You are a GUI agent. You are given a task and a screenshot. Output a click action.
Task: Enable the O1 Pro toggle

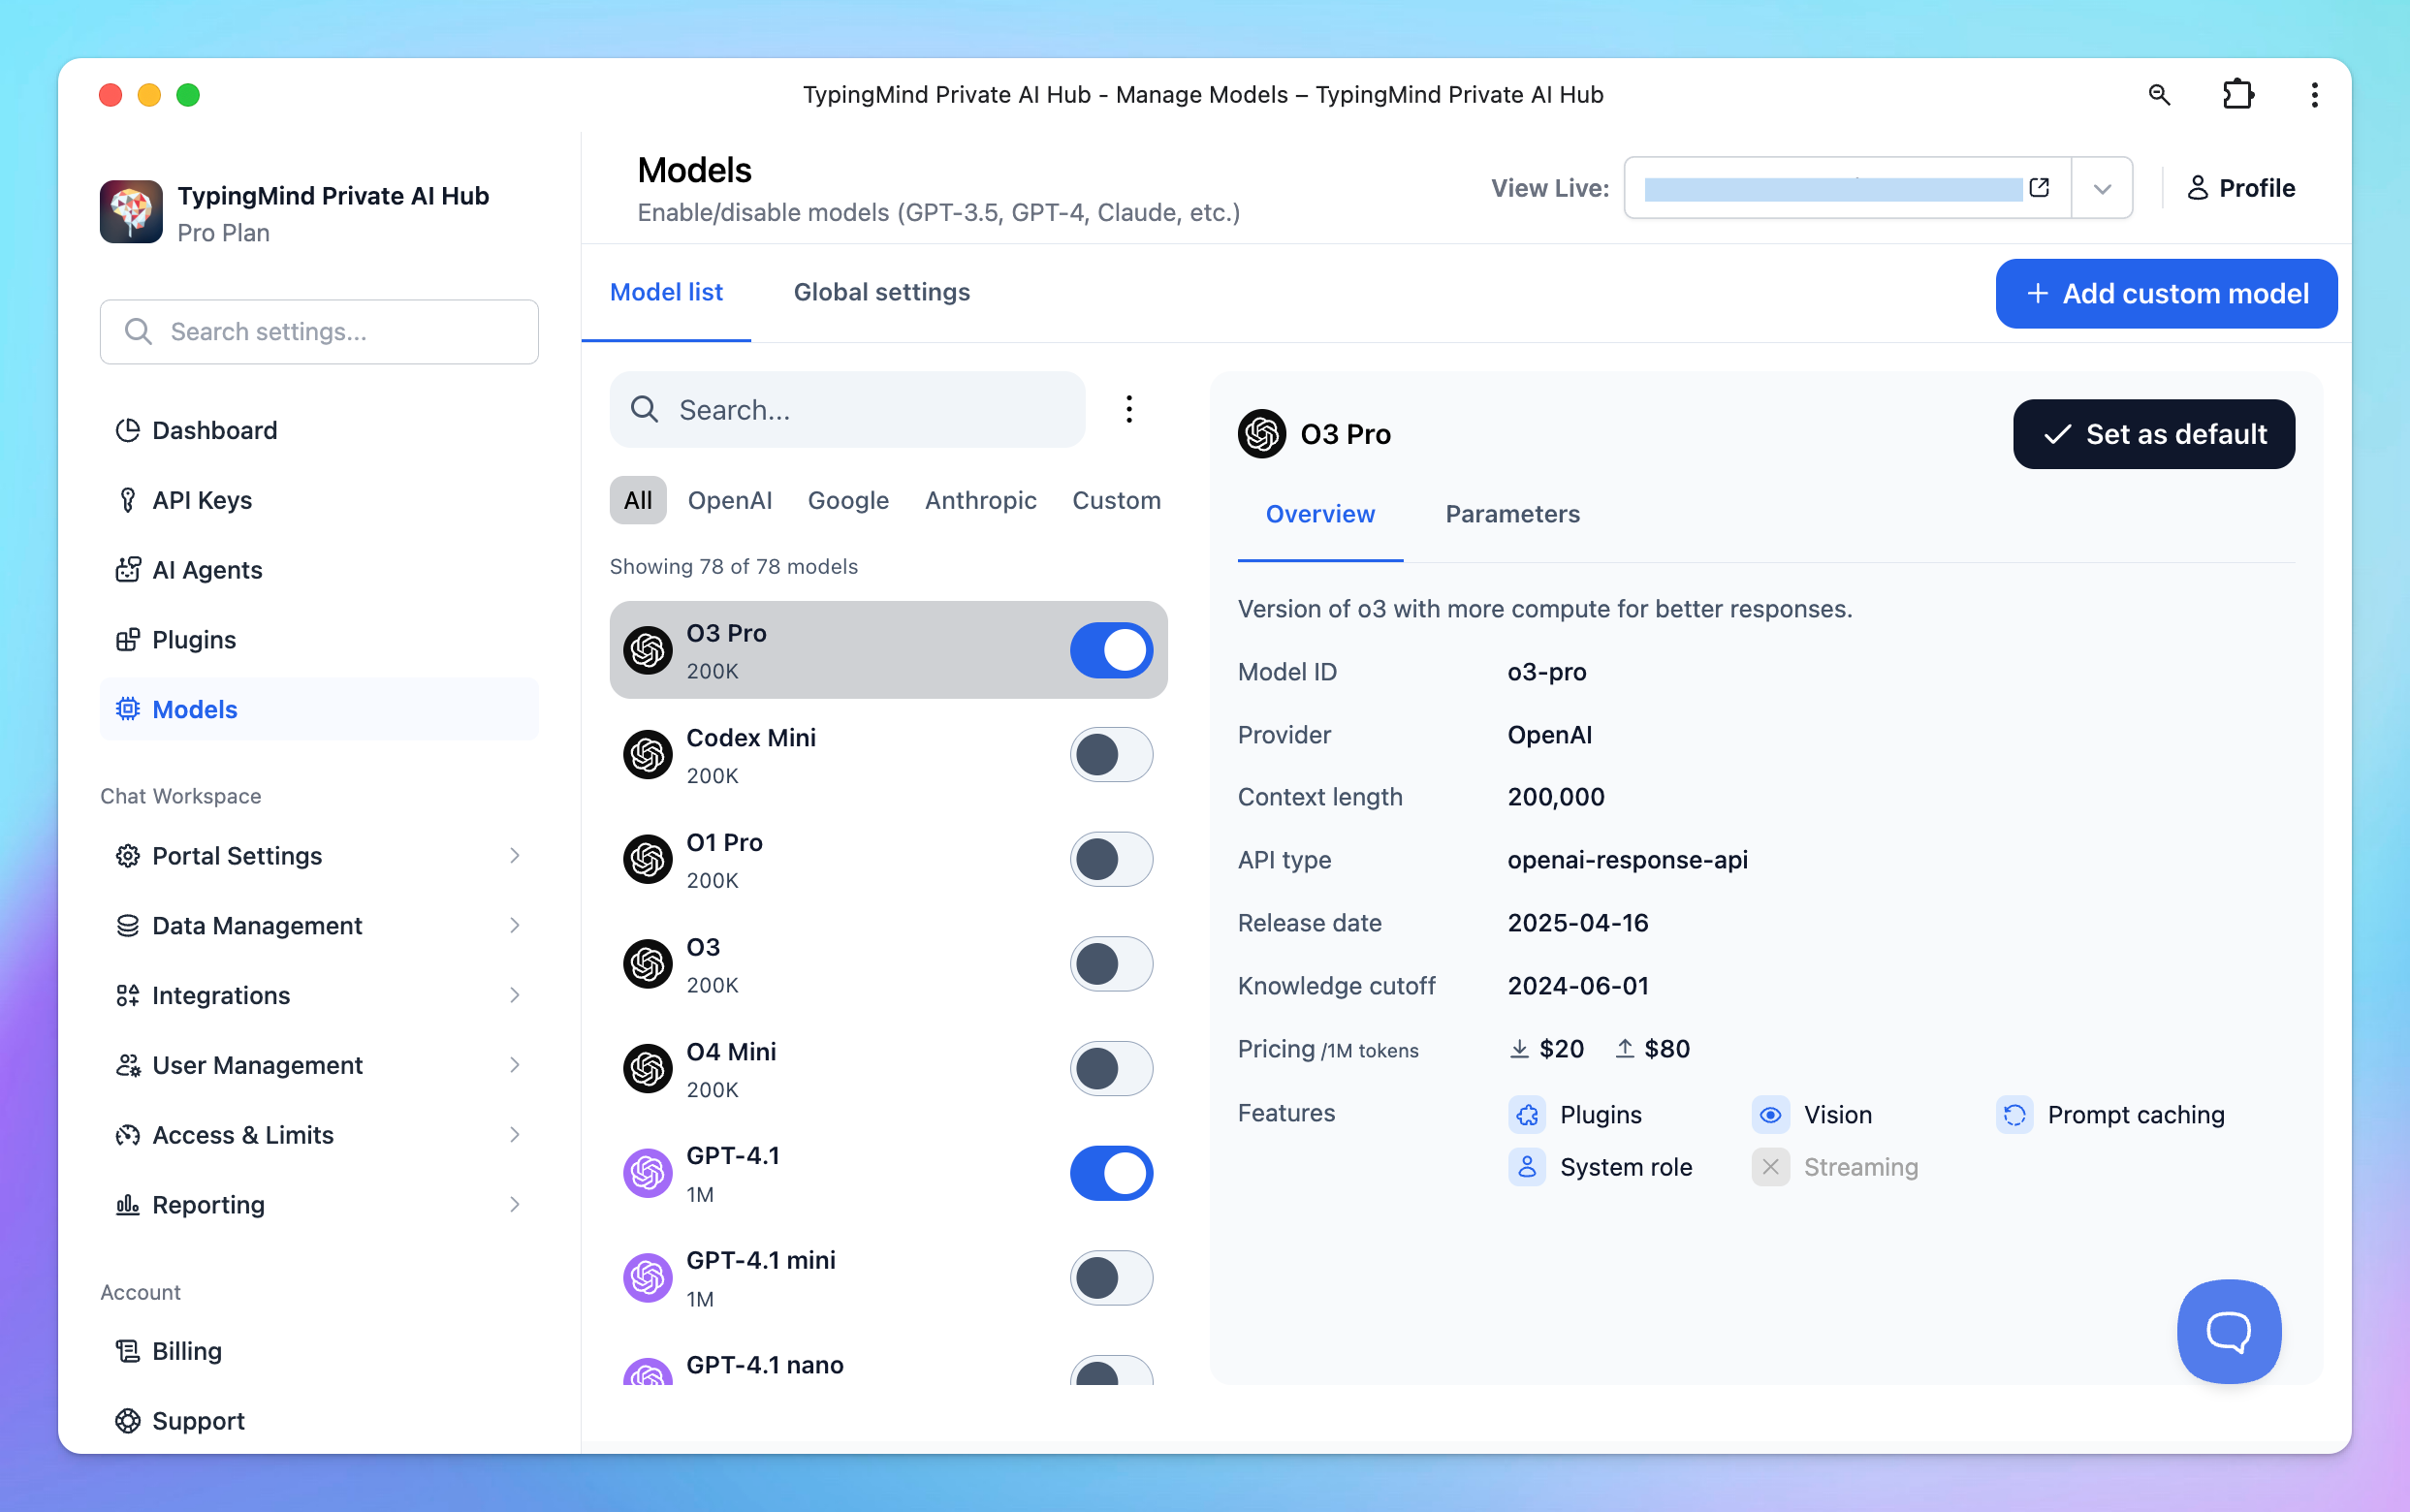(1111, 860)
